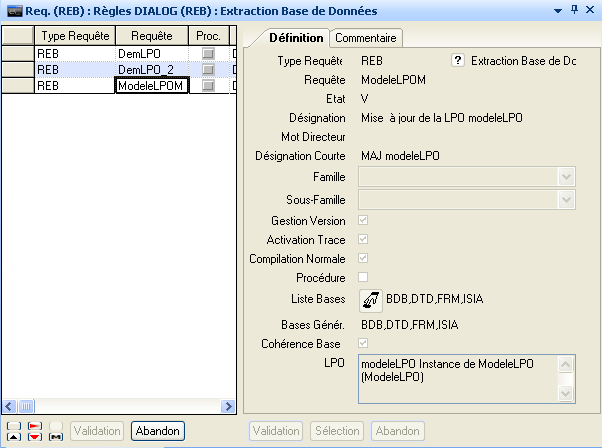Toggle the Proc. checkbox in the ModeleLPOM row
The width and height of the screenshot is (602, 448).
[x=208, y=87]
